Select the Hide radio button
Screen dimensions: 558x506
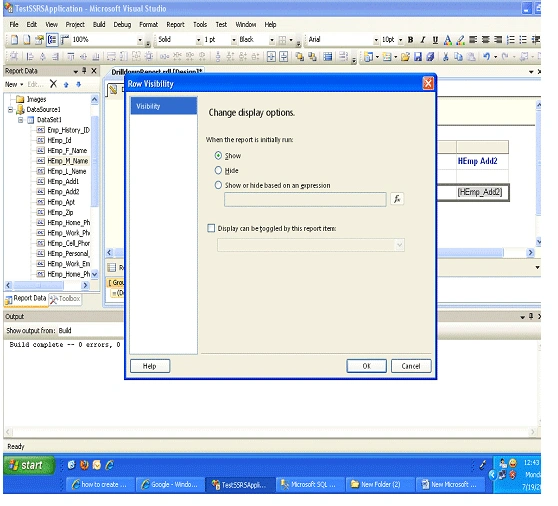218,170
